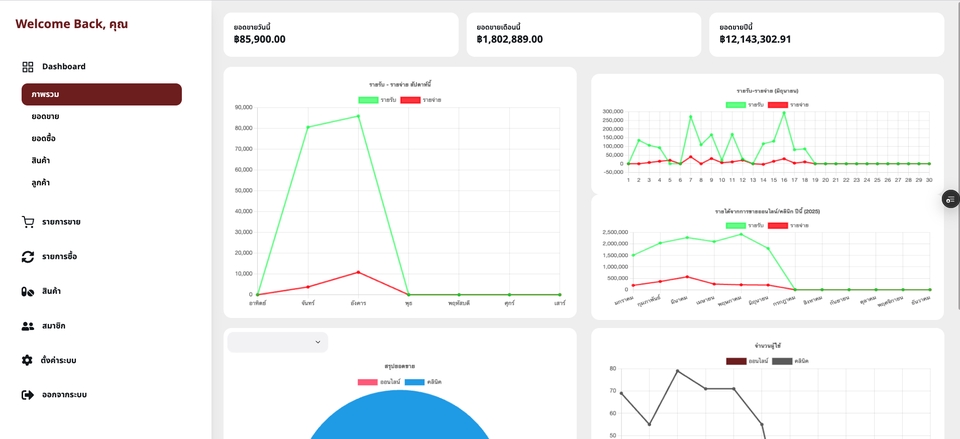Click the ยอดขายปีนี้ ฿12,143,302.91 card
This screenshot has width=960, height=439.
click(827, 35)
